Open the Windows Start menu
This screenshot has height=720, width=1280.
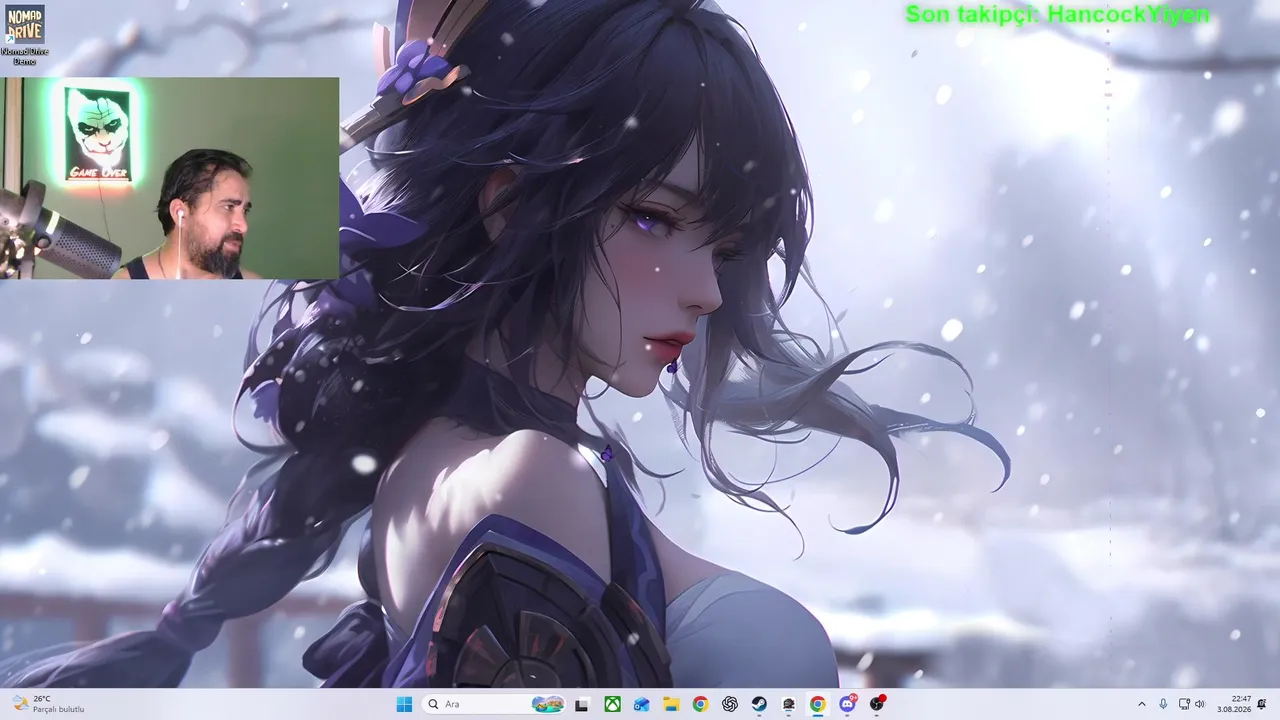[x=404, y=704]
